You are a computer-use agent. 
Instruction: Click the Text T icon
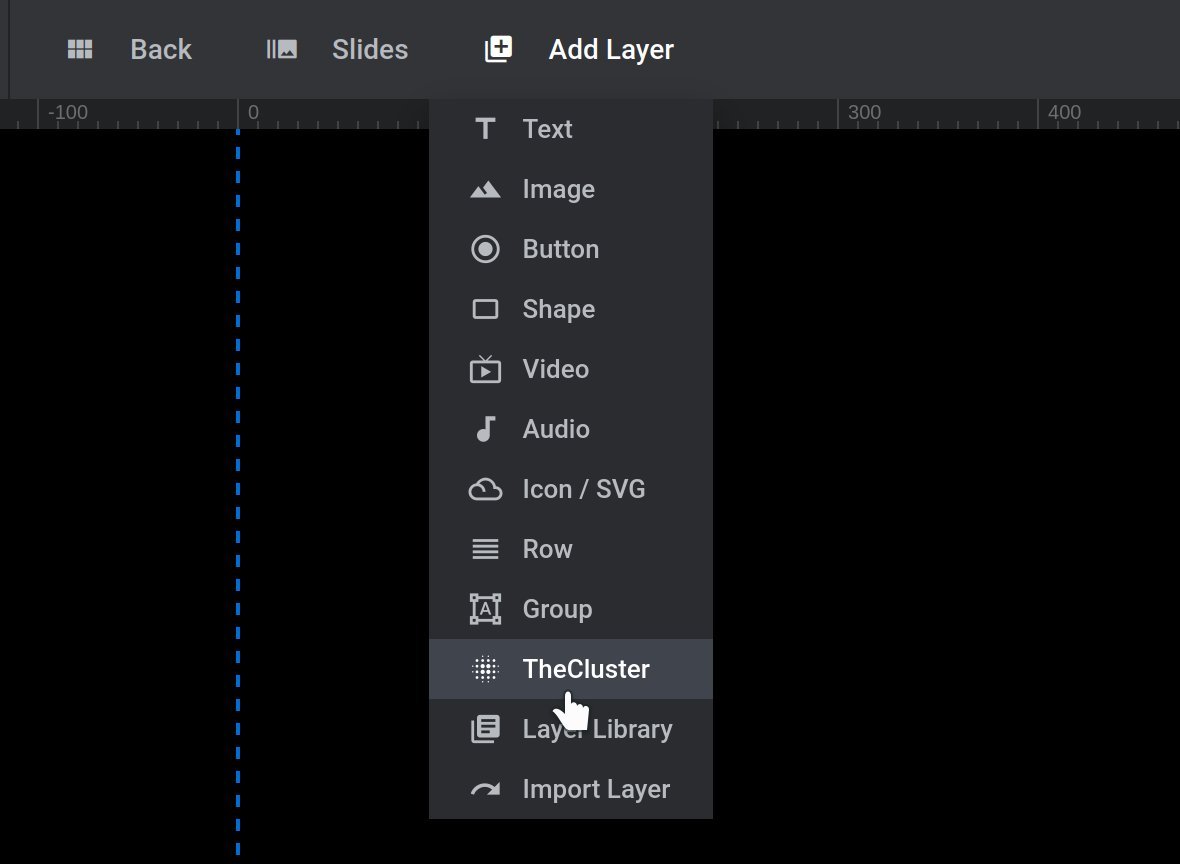(x=485, y=129)
